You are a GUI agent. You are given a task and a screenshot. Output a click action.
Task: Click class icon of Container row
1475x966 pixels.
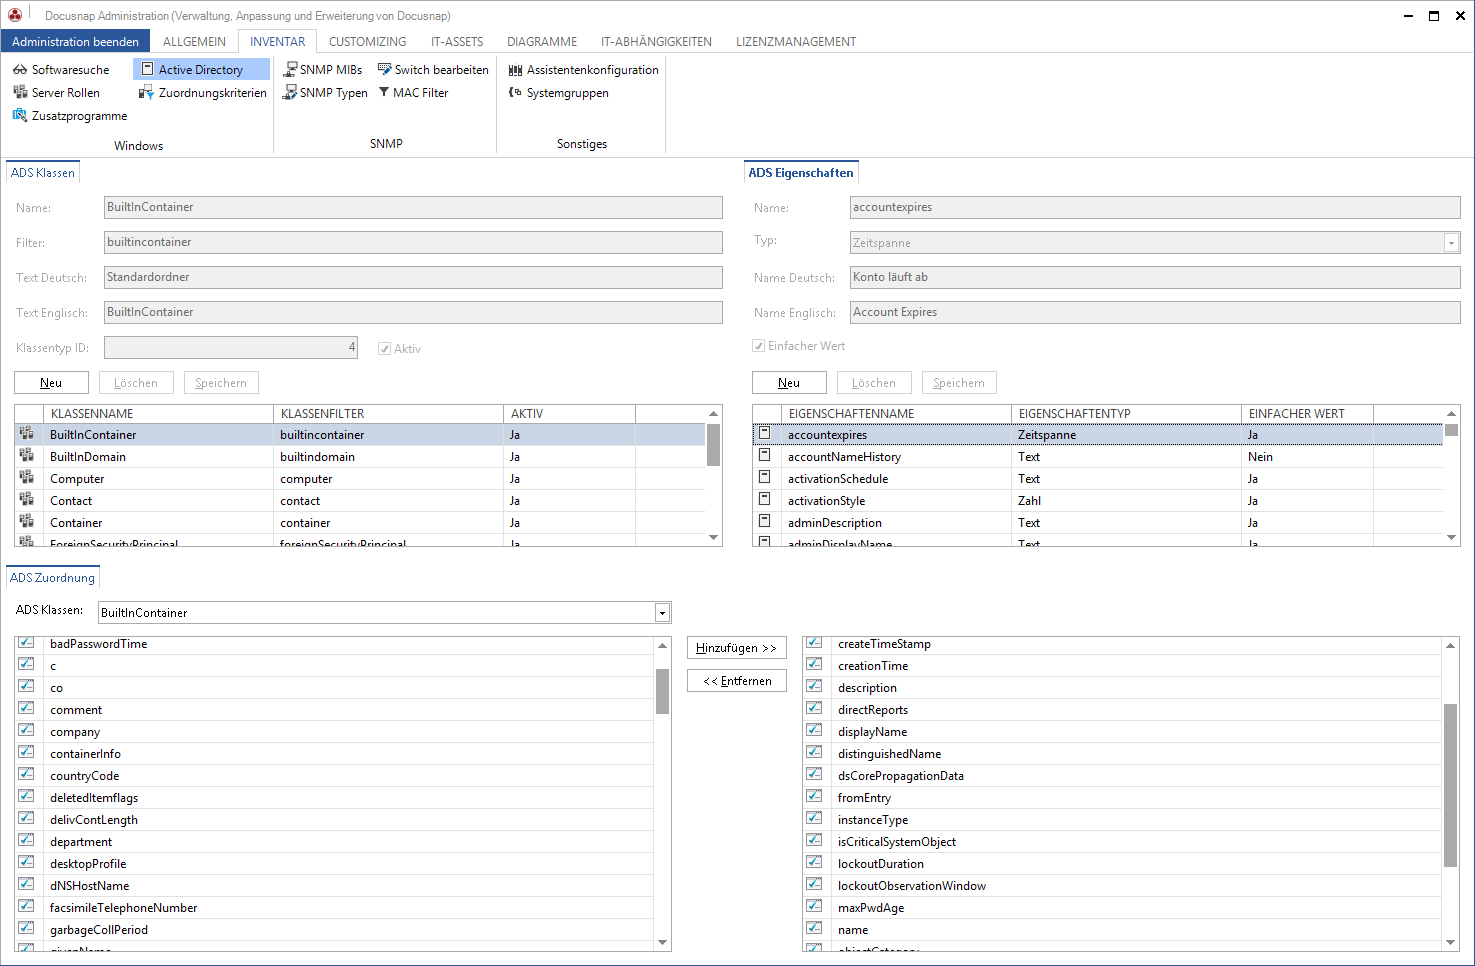pyautogui.click(x=27, y=522)
